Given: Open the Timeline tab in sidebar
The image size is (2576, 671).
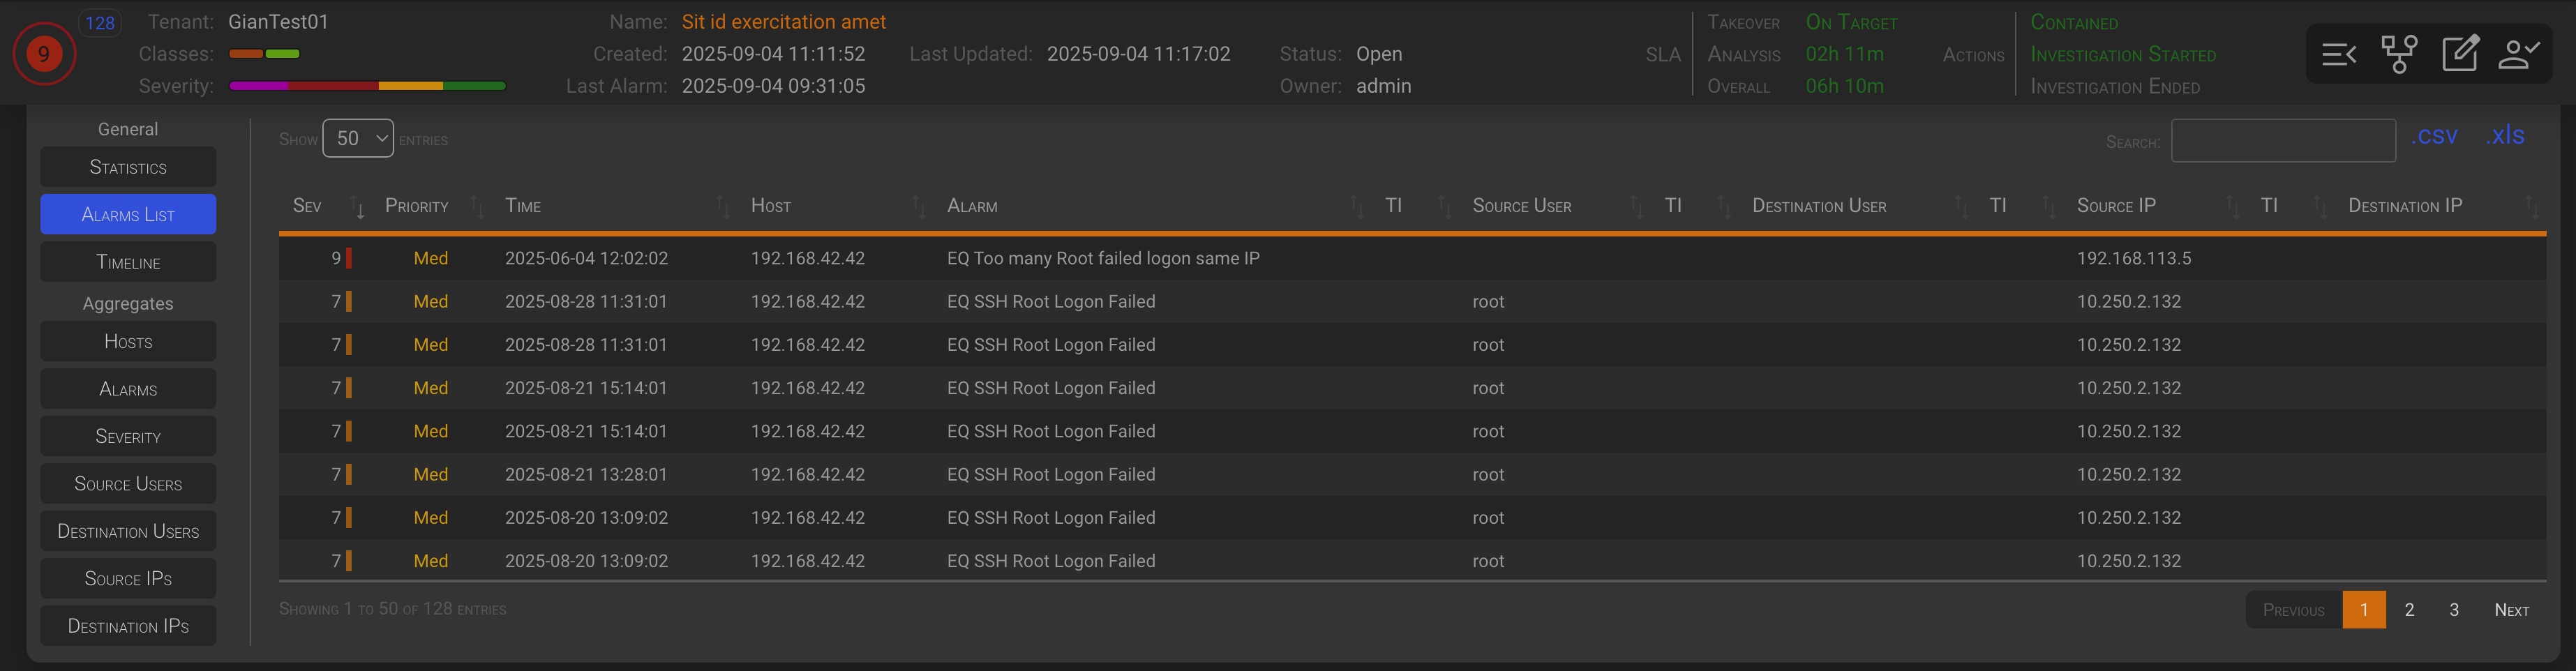Looking at the screenshot, I should [x=128, y=262].
